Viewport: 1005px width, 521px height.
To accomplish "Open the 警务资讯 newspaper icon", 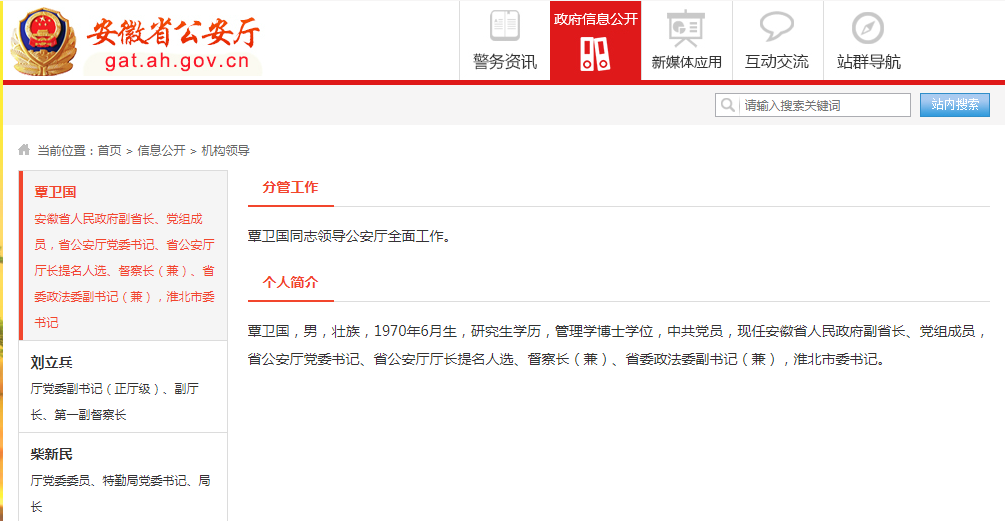I will tap(504, 27).
